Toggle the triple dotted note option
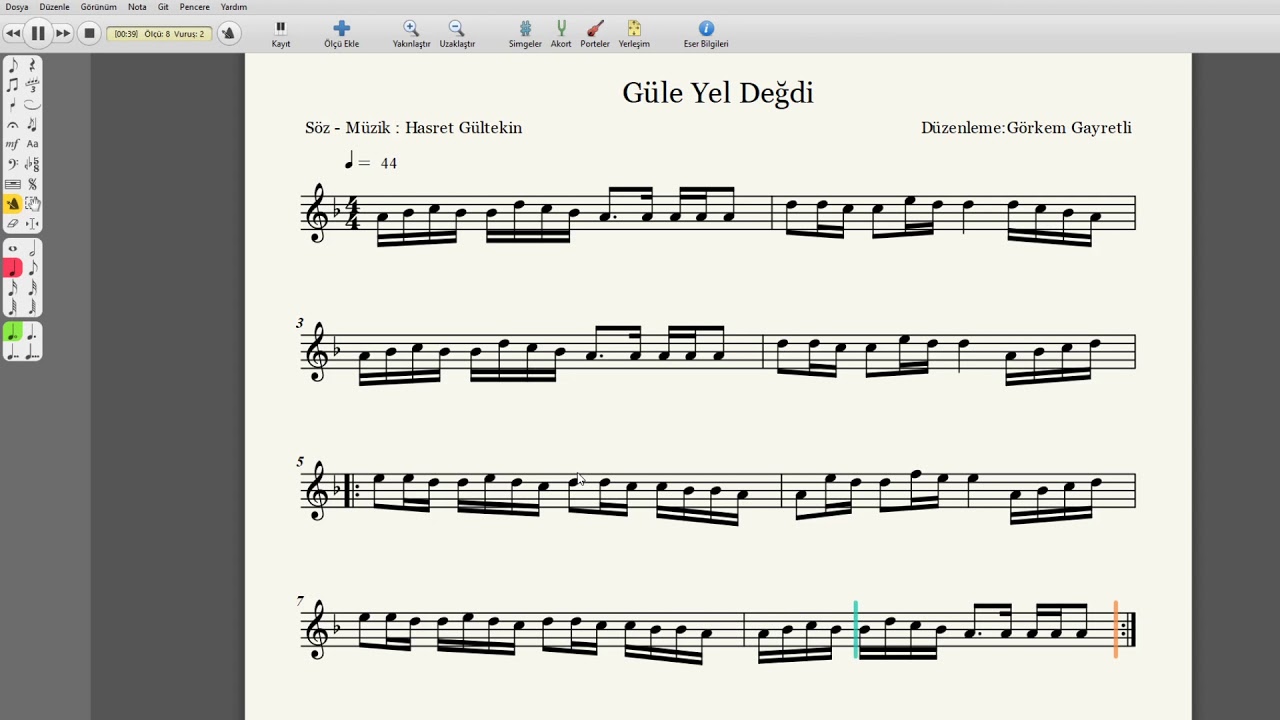This screenshot has width=1280, height=720. pos(32,352)
